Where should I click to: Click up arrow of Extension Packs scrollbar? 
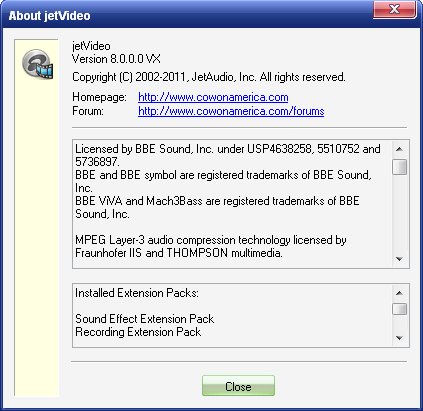(399, 293)
